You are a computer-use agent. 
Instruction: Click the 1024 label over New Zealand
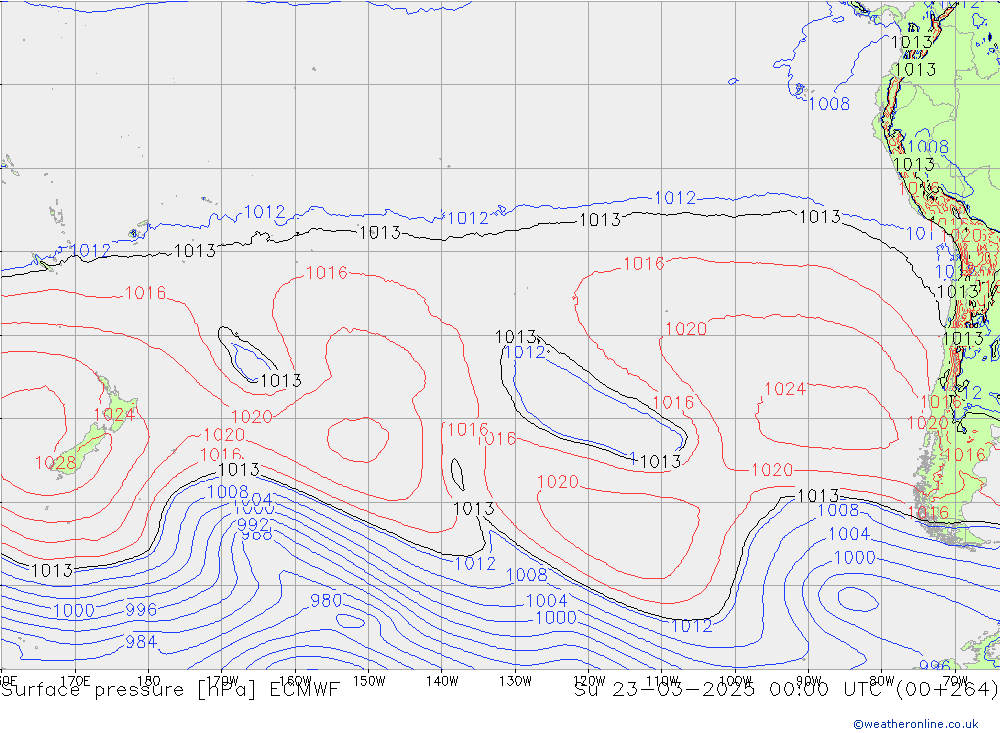pos(115,415)
